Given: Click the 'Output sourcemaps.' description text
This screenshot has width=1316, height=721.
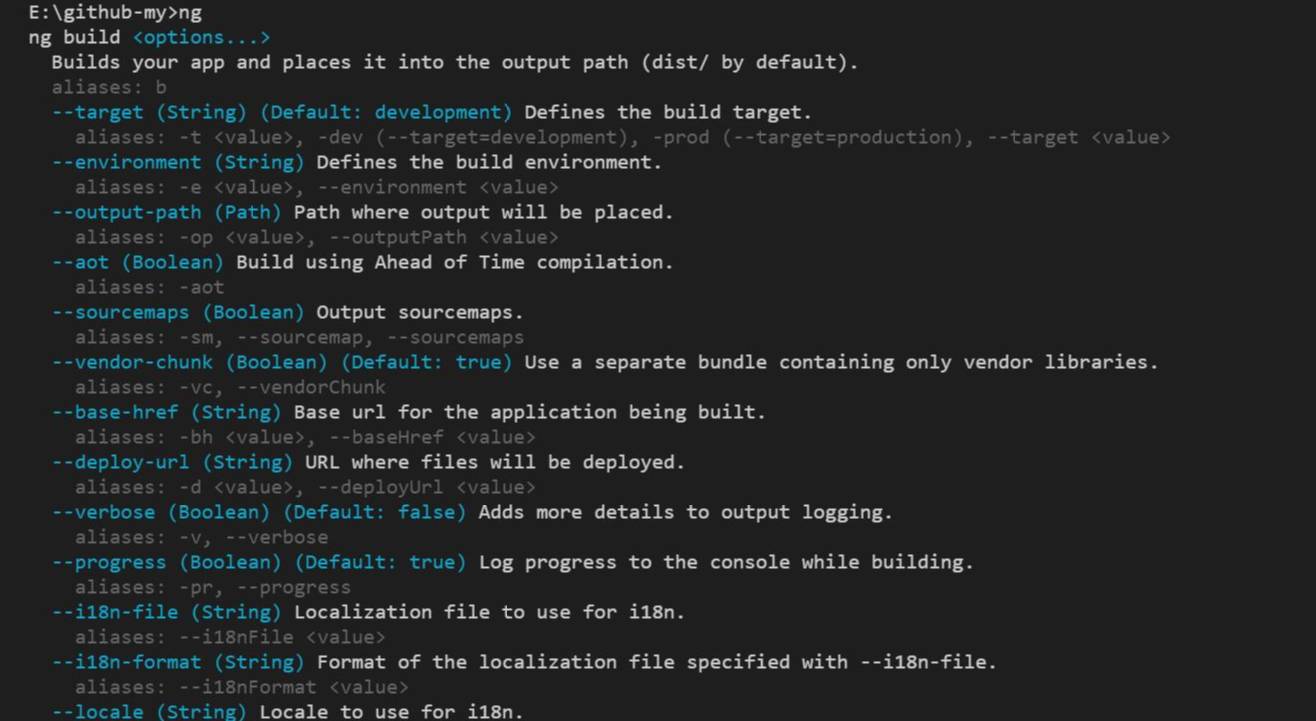Looking at the screenshot, I should 420,312.
